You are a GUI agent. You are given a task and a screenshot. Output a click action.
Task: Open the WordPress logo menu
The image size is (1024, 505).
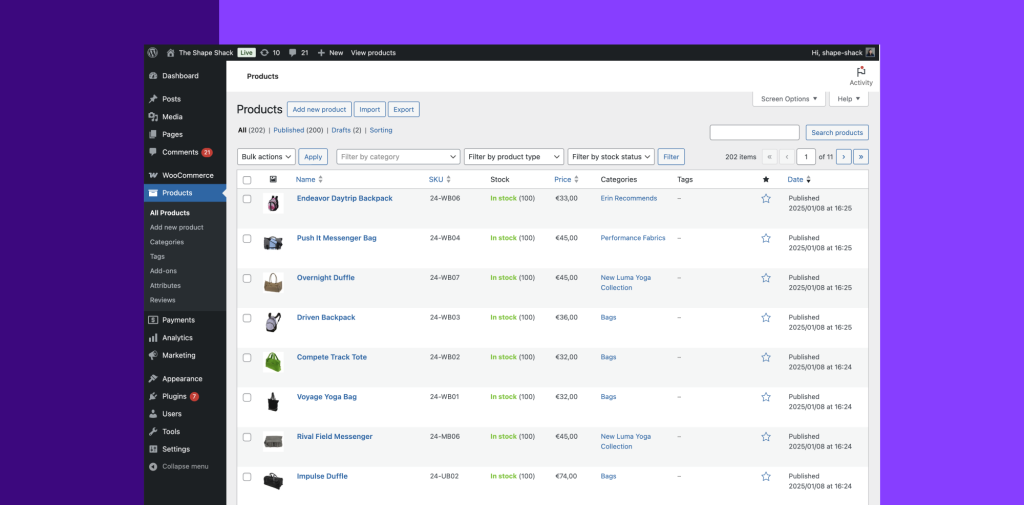[153, 53]
